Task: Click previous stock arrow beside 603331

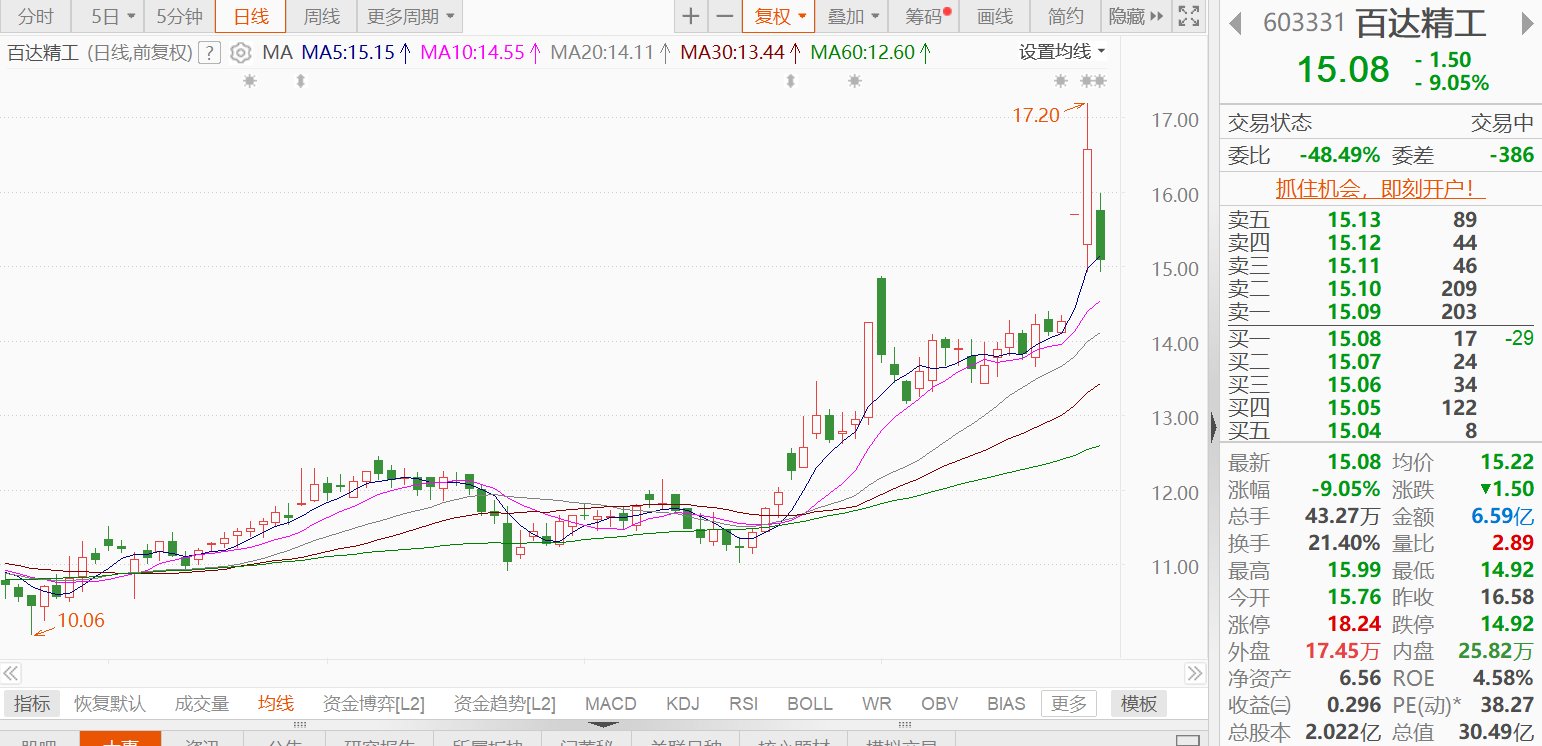Action: (x=1237, y=24)
